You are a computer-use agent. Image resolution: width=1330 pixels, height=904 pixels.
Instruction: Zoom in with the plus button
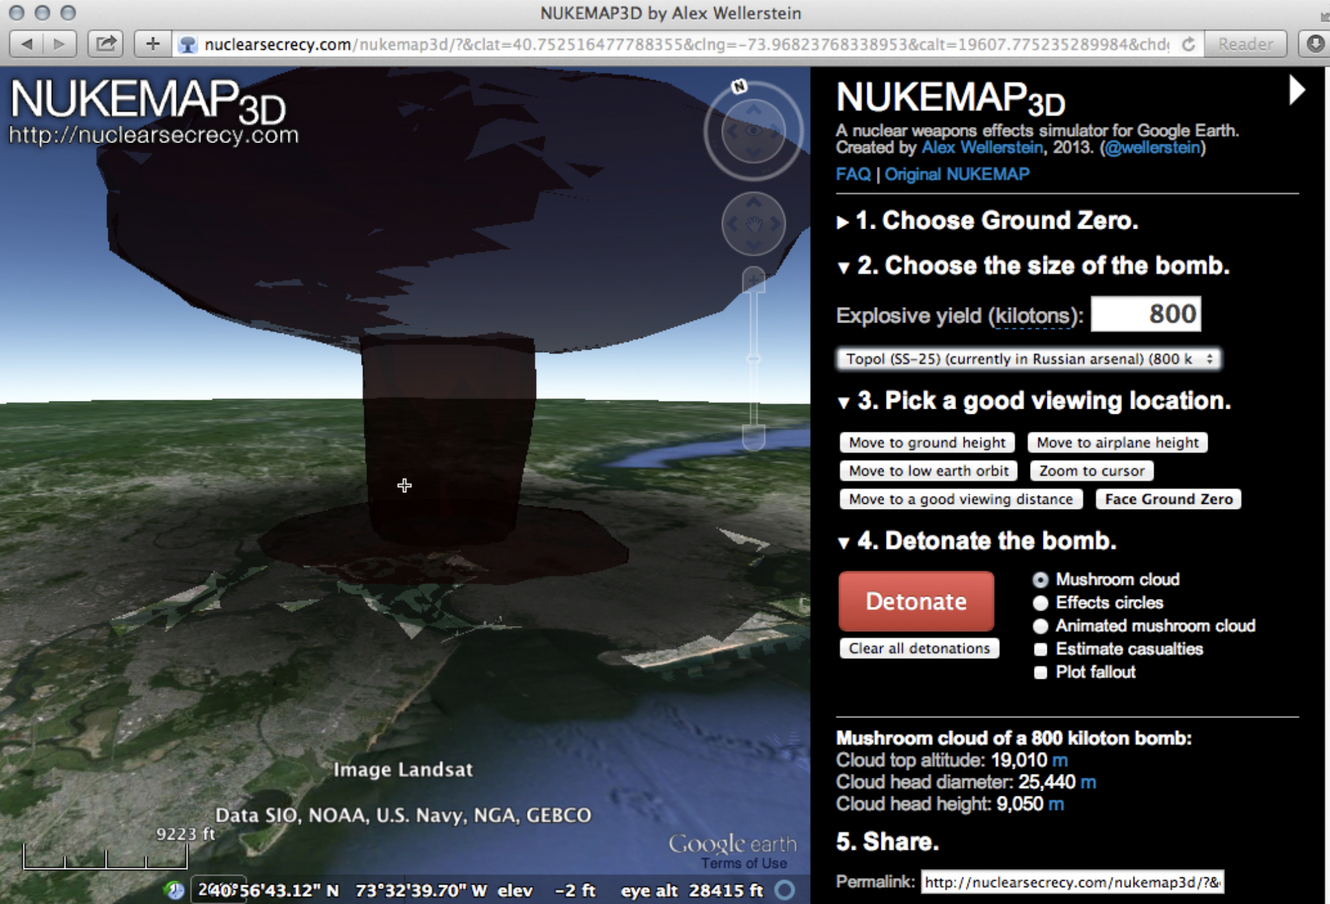coord(753,281)
